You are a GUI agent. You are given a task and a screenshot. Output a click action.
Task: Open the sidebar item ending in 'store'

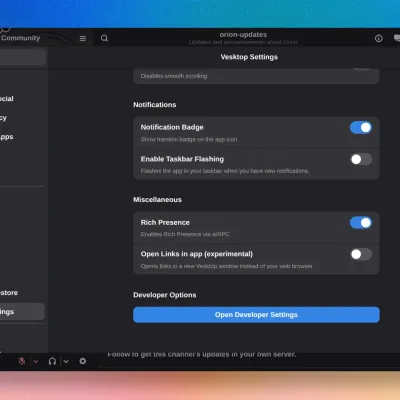(x=9, y=293)
